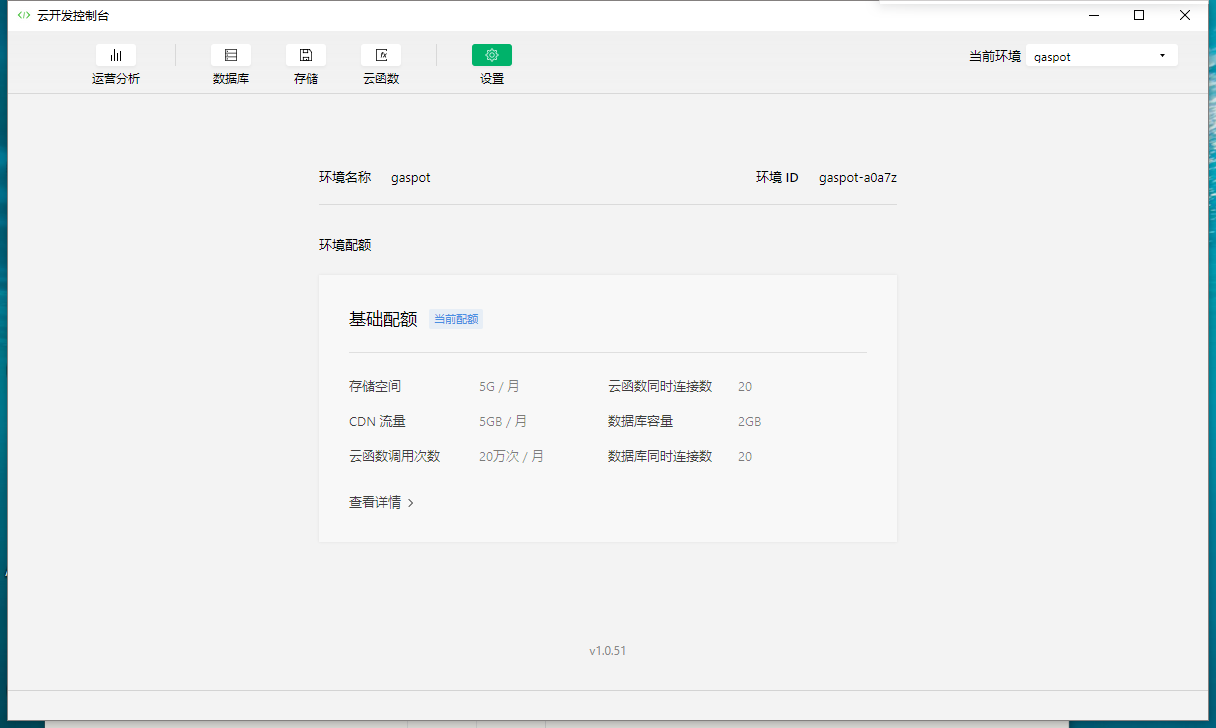The height and width of the screenshot is (728, 1216).
Task: Select the environment name gaspot text
Action: tap(411, 177)
